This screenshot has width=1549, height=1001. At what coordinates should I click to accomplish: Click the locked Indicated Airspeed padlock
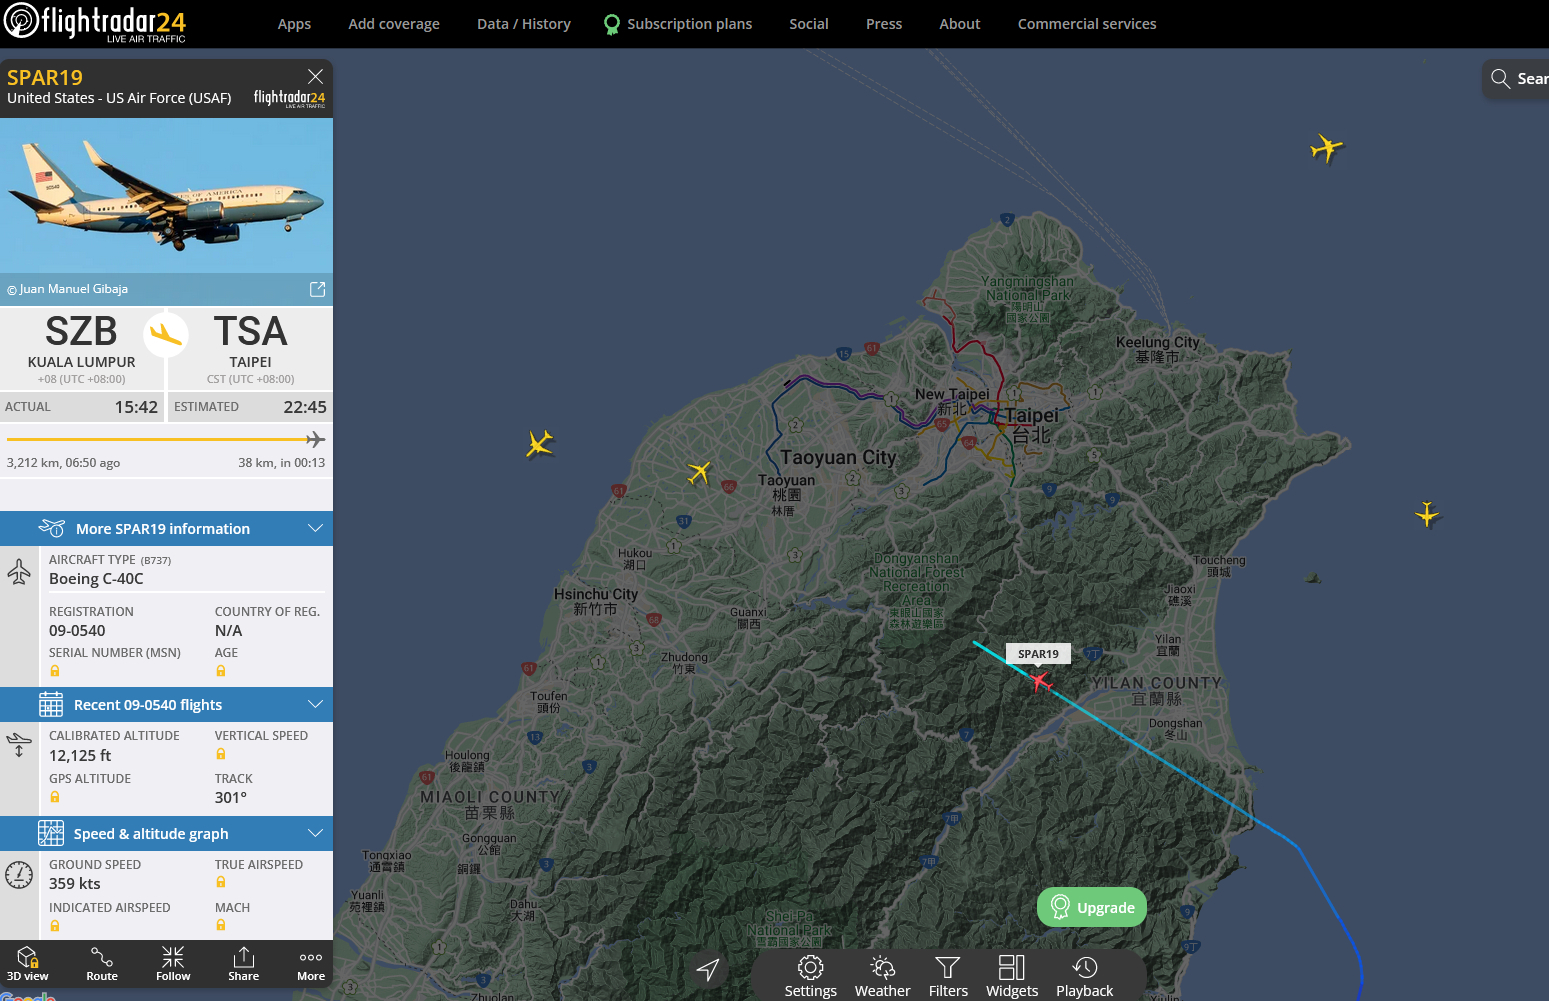[55, 926]
